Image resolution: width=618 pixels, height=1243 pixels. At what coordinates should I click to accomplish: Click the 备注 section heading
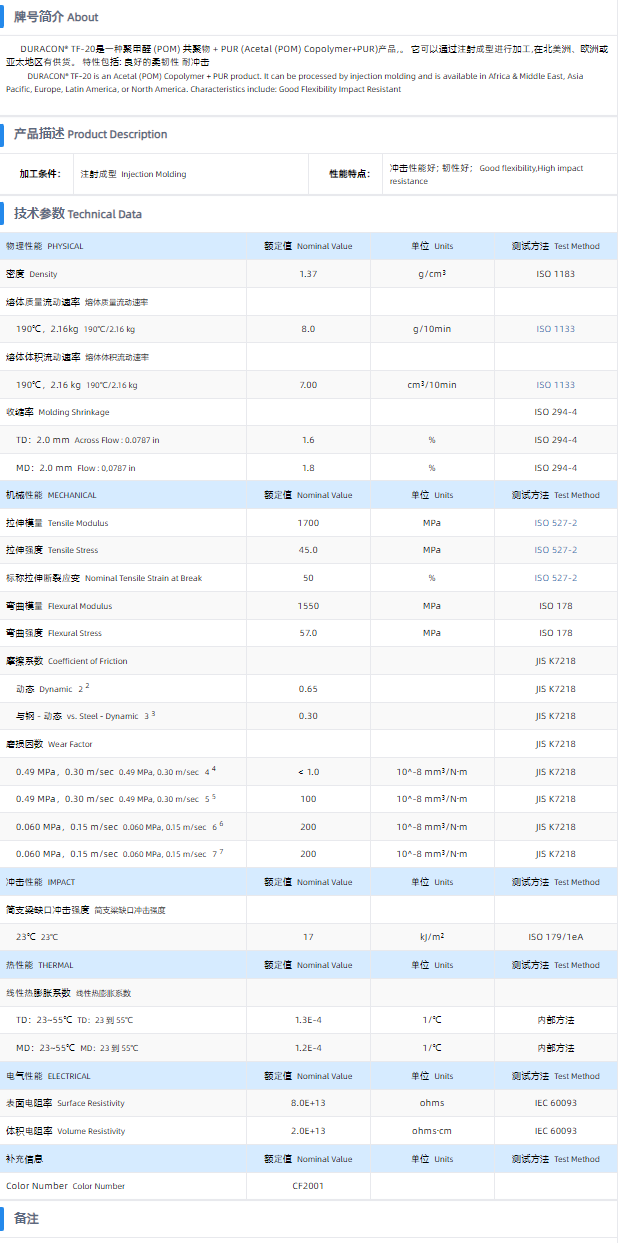tap(26, 1219)
